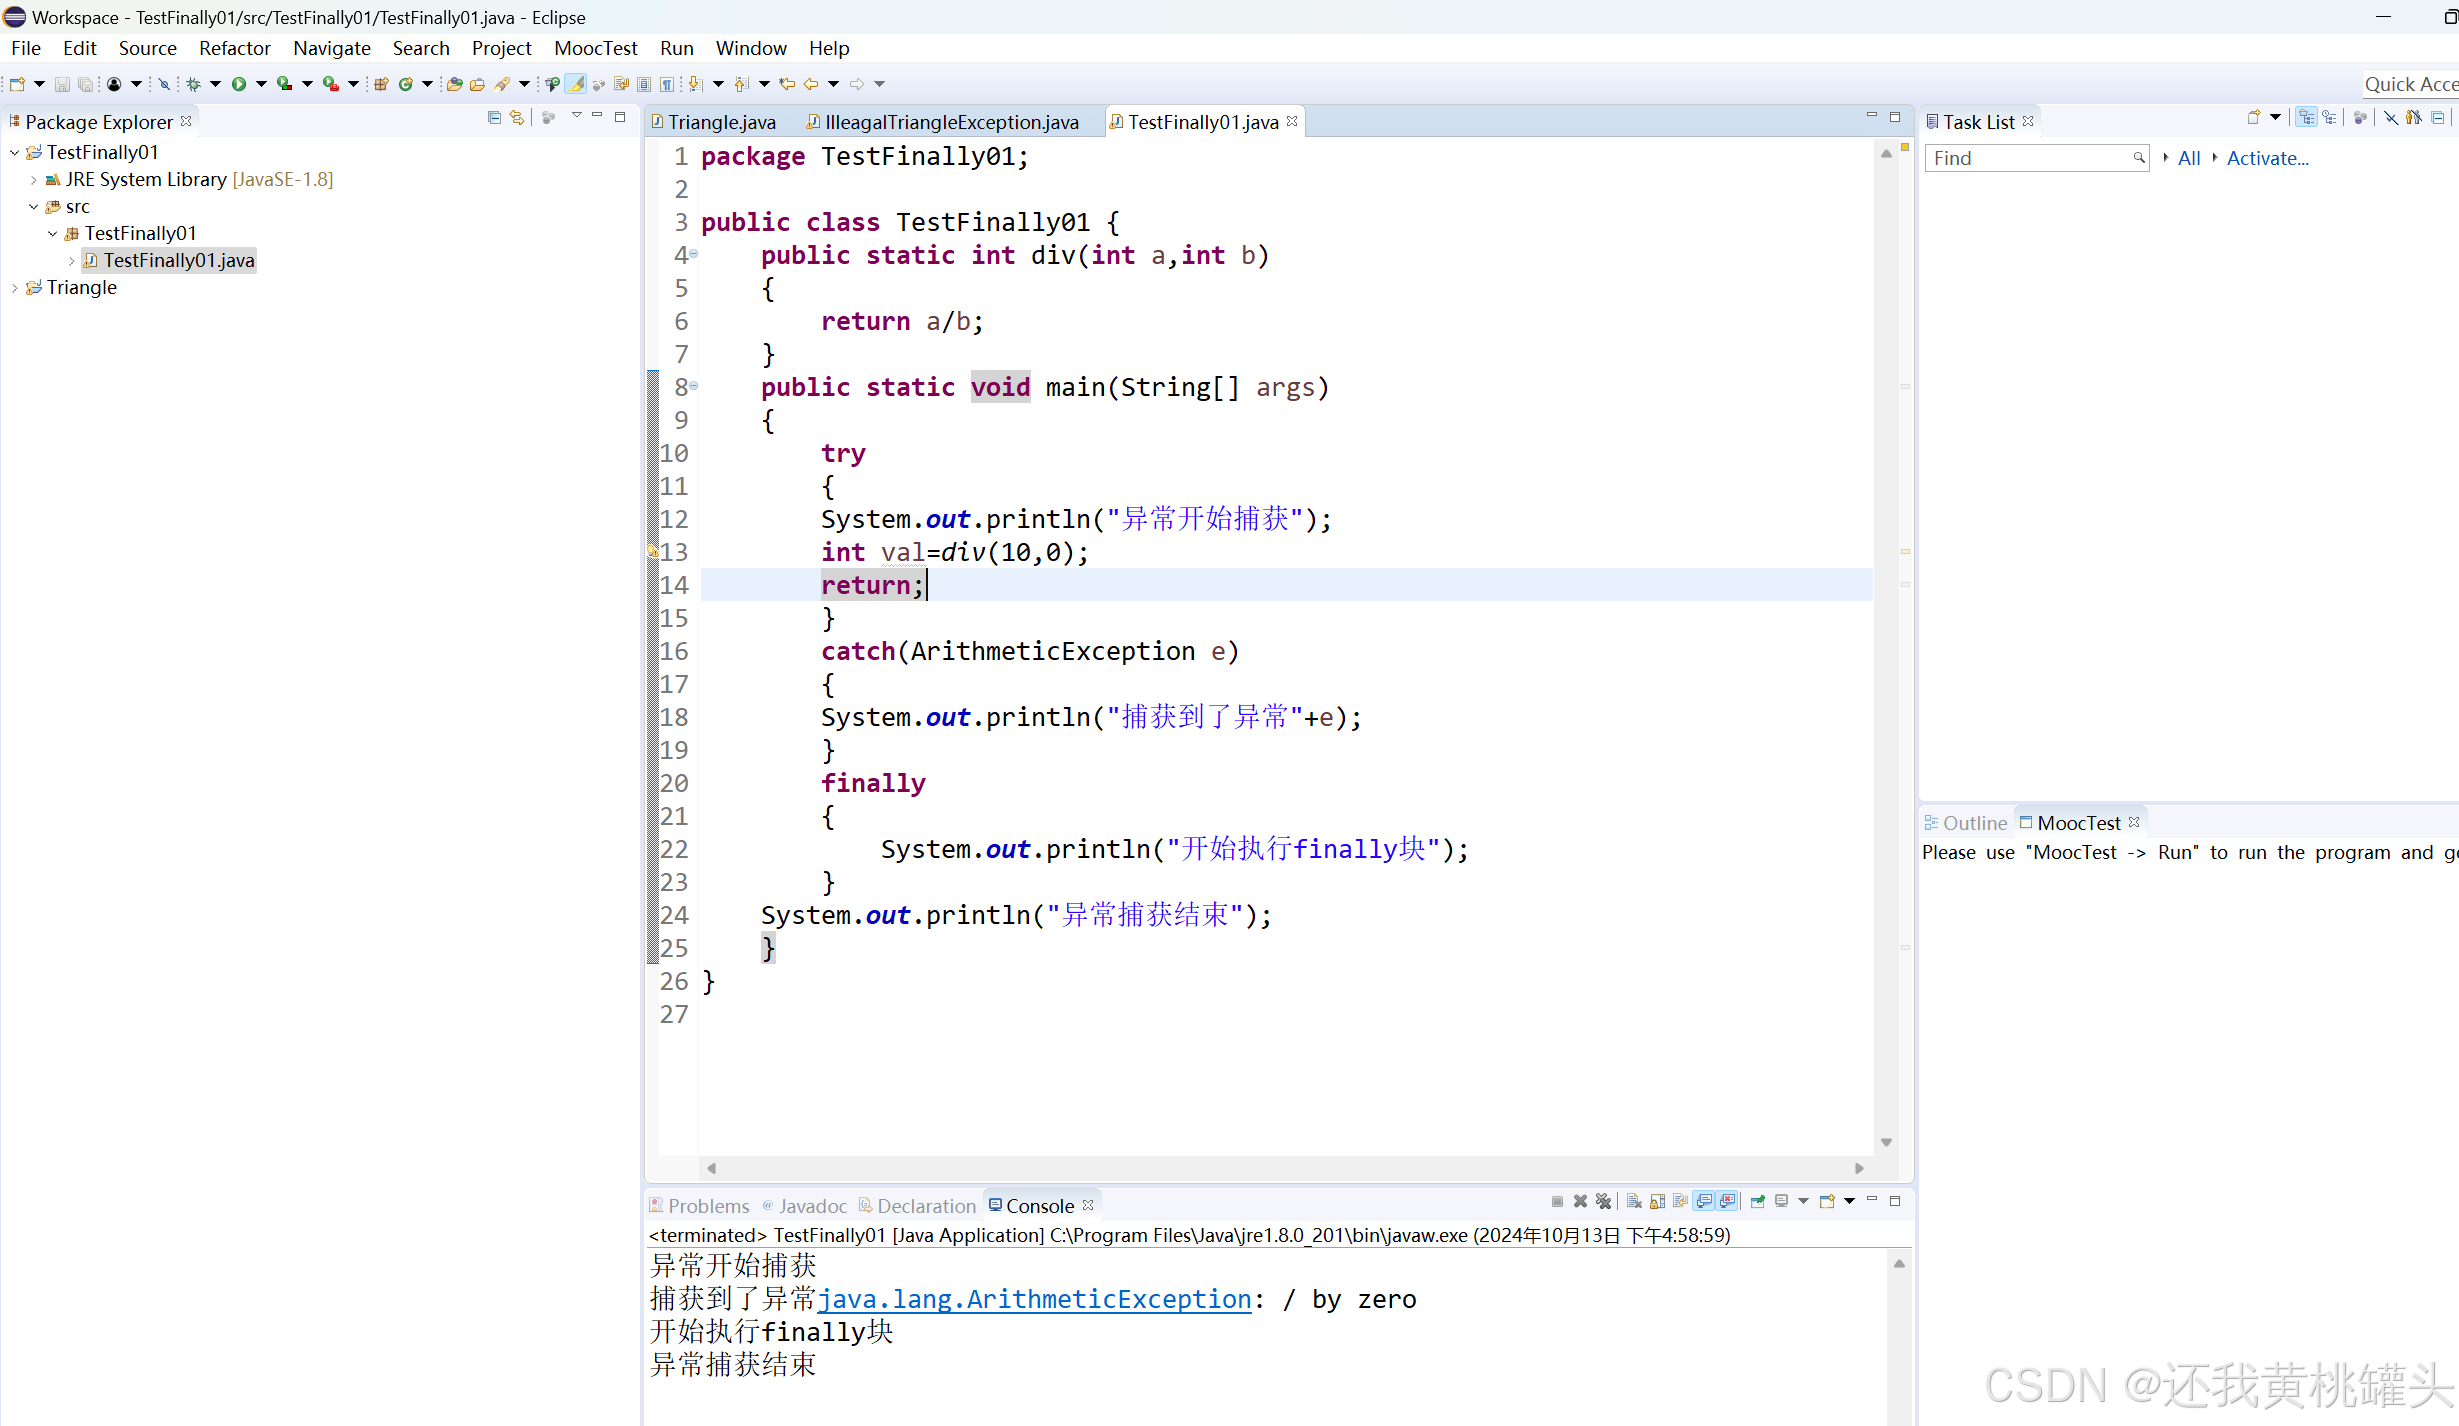
Task: Toggle Link with Editor in Package Explorer
Action: tap(517, 118)
